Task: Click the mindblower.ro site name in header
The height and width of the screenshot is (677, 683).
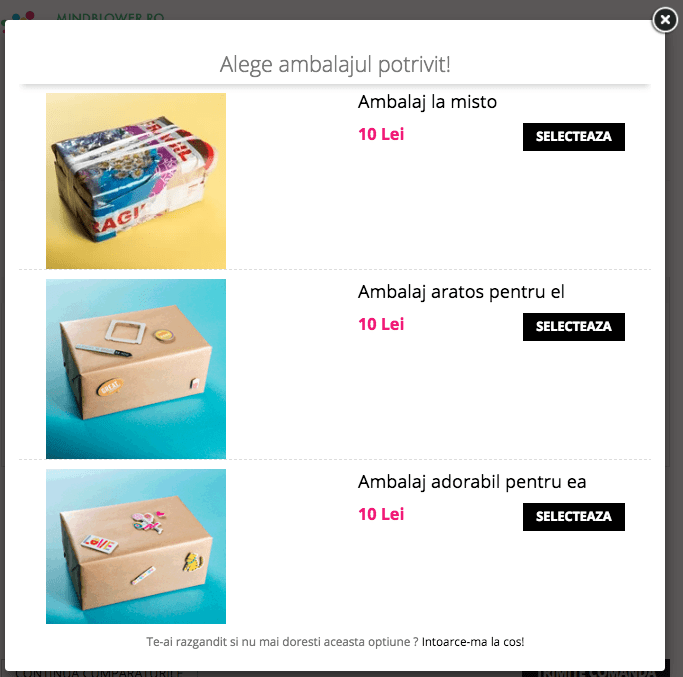Action: point(110,17)
